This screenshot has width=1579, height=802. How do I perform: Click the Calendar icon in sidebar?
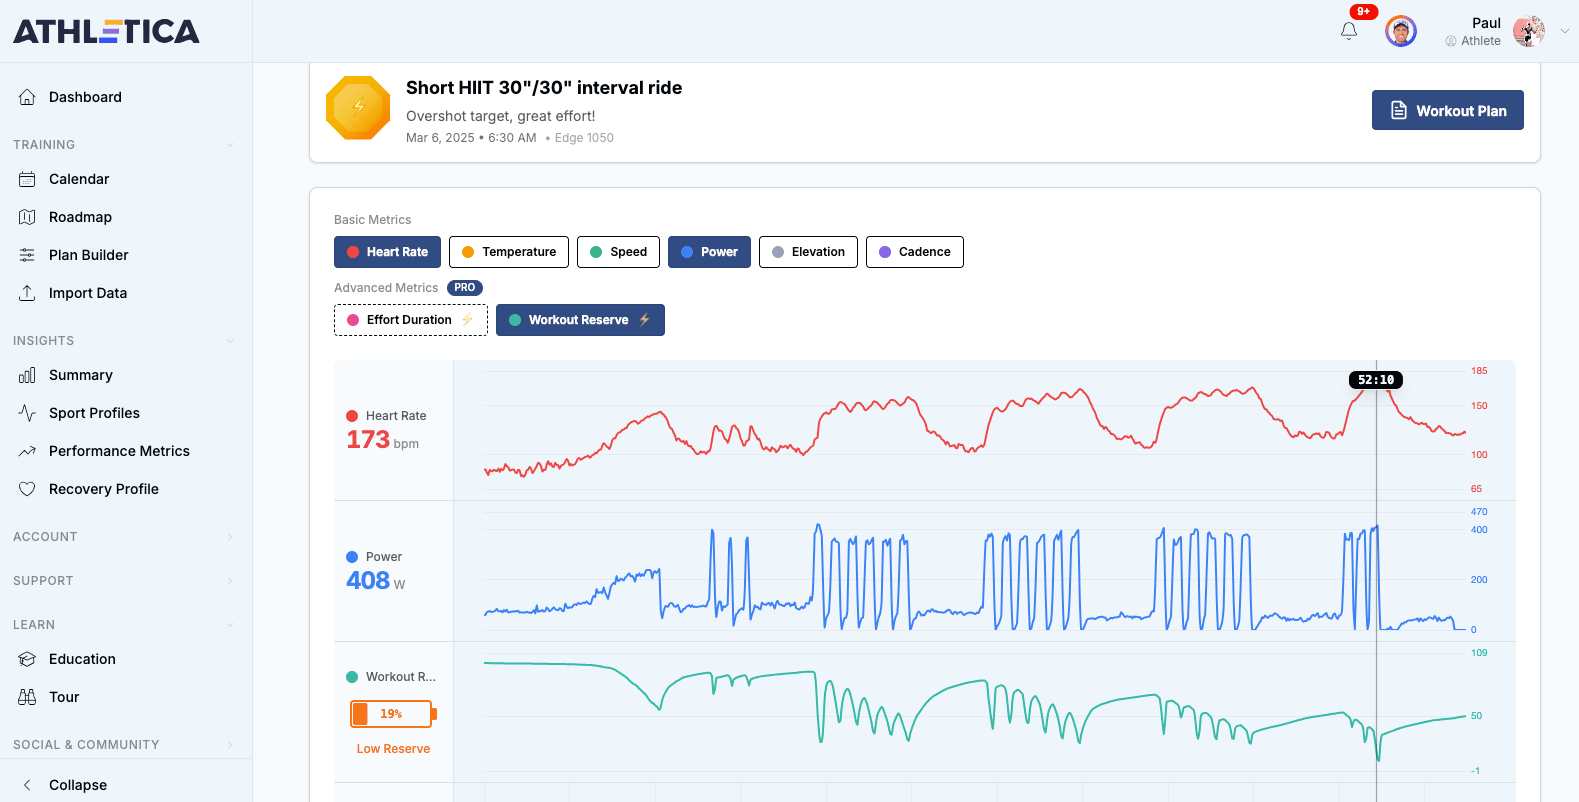point(27,179)
